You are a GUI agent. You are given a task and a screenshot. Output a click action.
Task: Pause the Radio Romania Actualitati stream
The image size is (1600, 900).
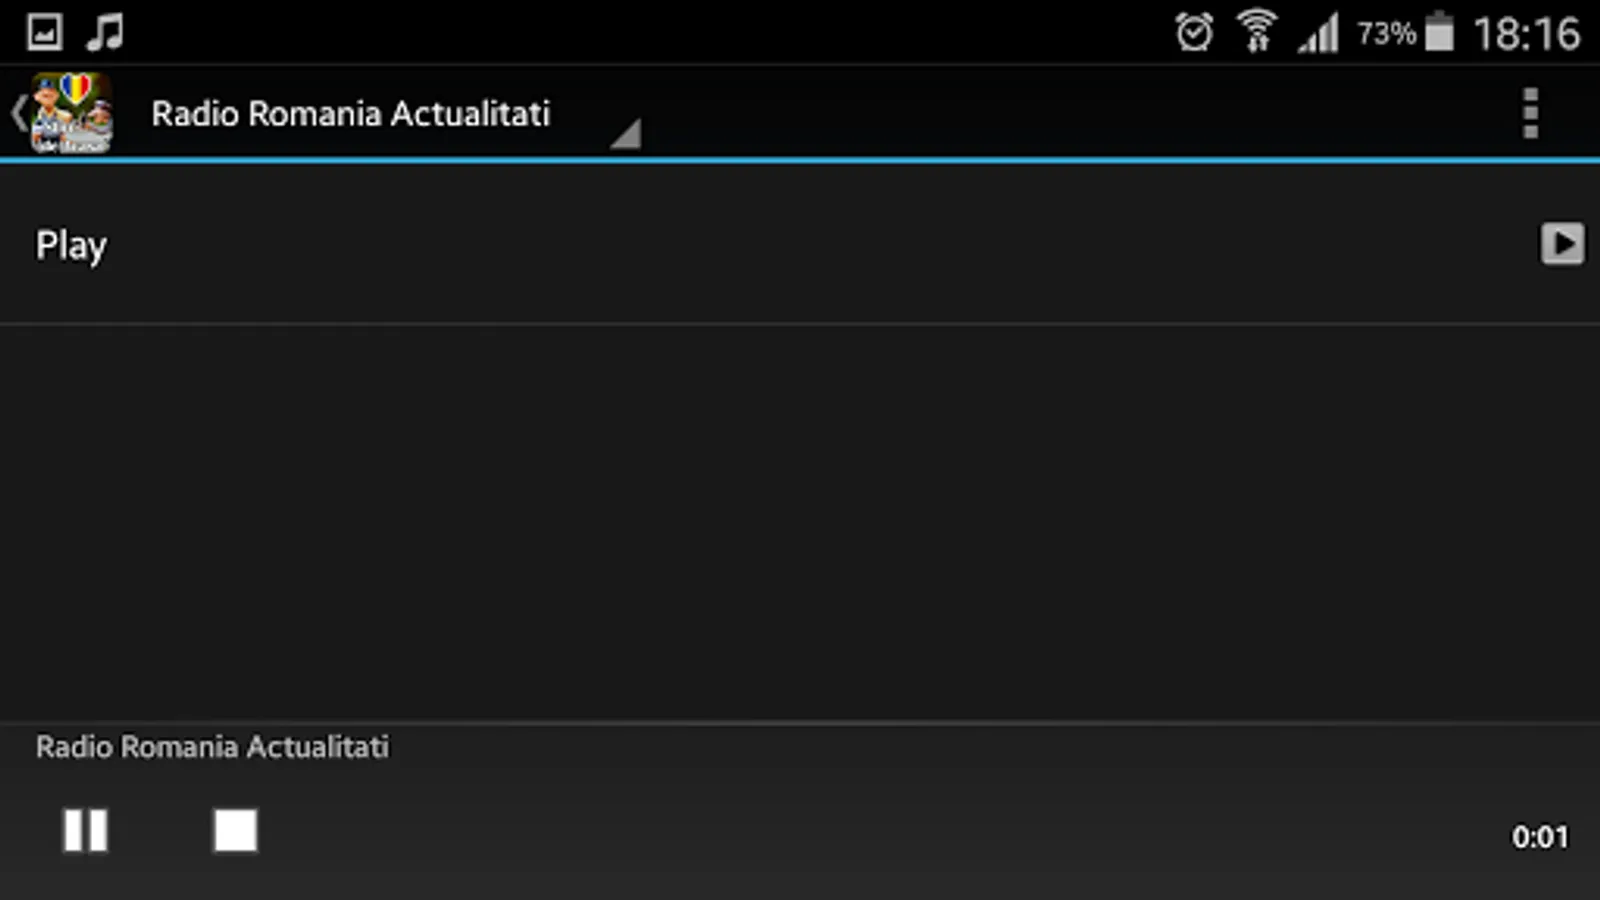[85, 830]
